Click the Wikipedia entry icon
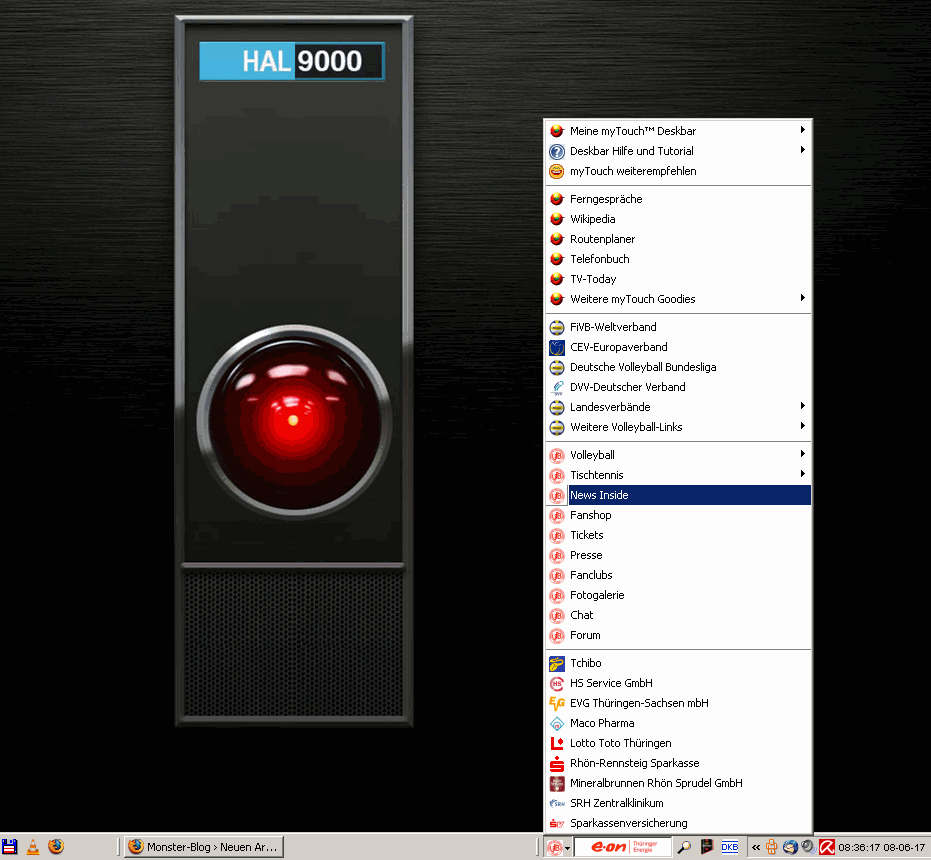Screen dimensions: 931x860 (556, 219)
